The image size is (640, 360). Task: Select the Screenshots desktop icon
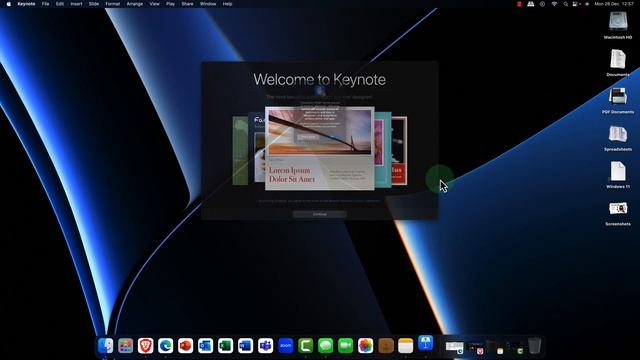[x=618, y=212]
